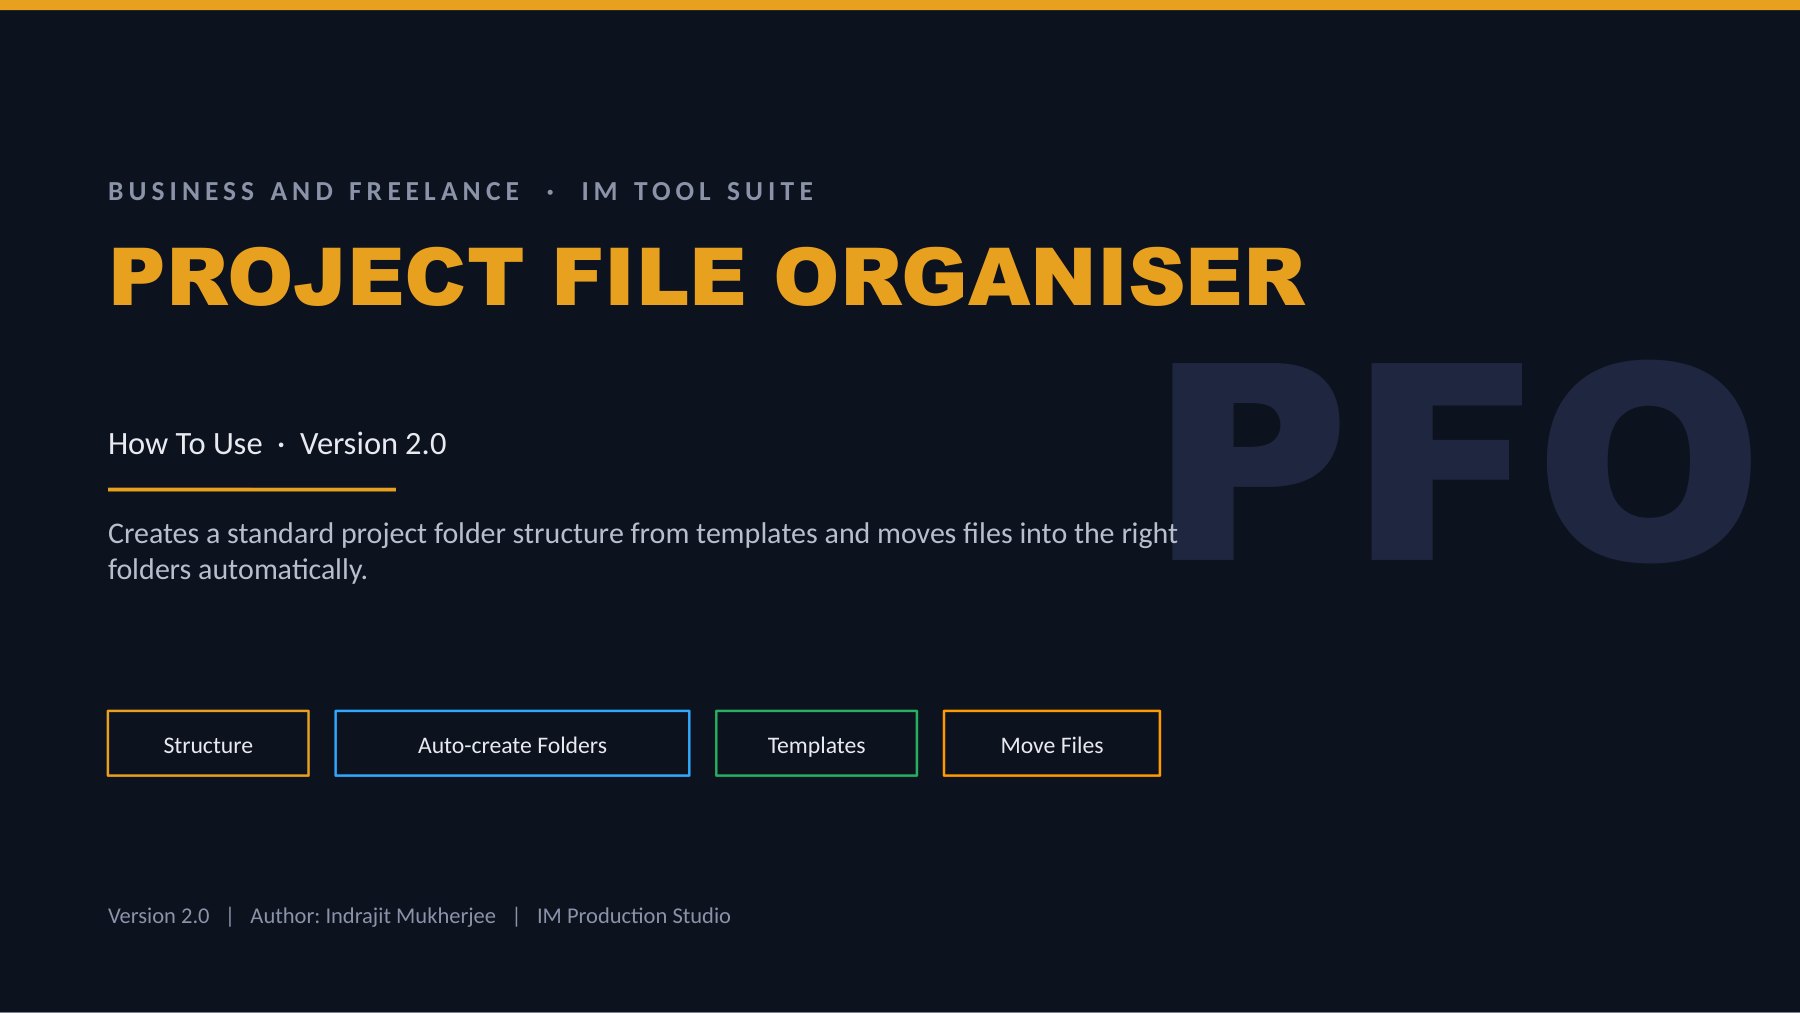Select the Auto-create Folders box

[x=512, y=743]
